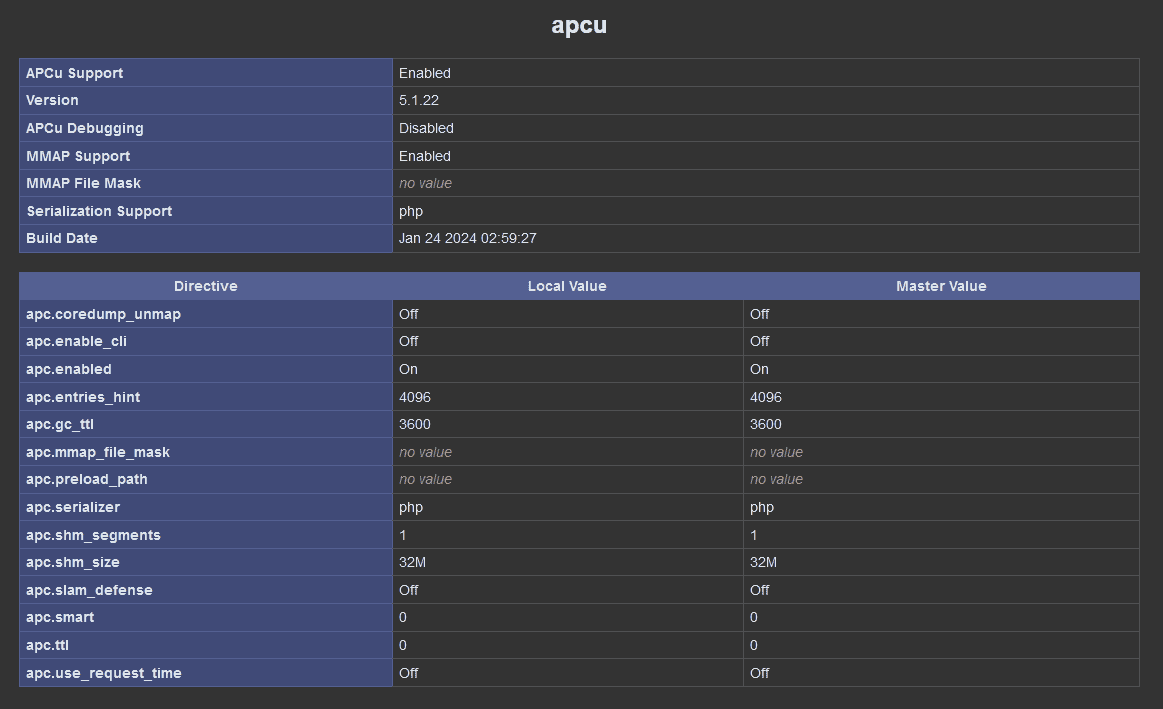Click Master Value Off for apc.slam_defense

point(759,590)
